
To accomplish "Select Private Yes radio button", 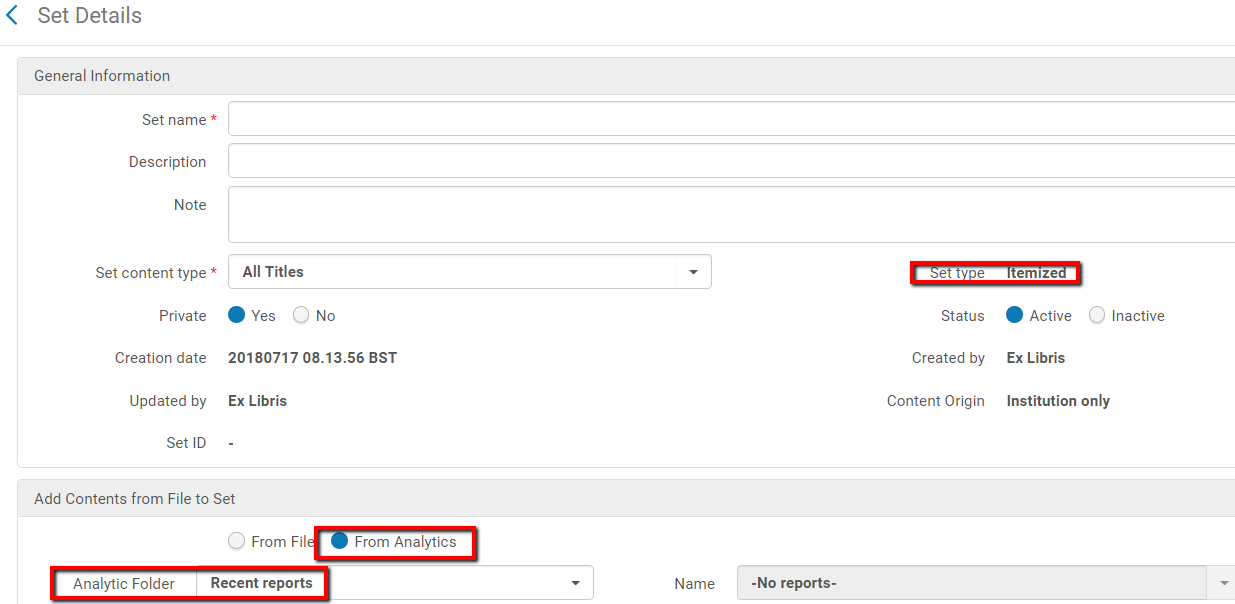I will tap(237, 315).
